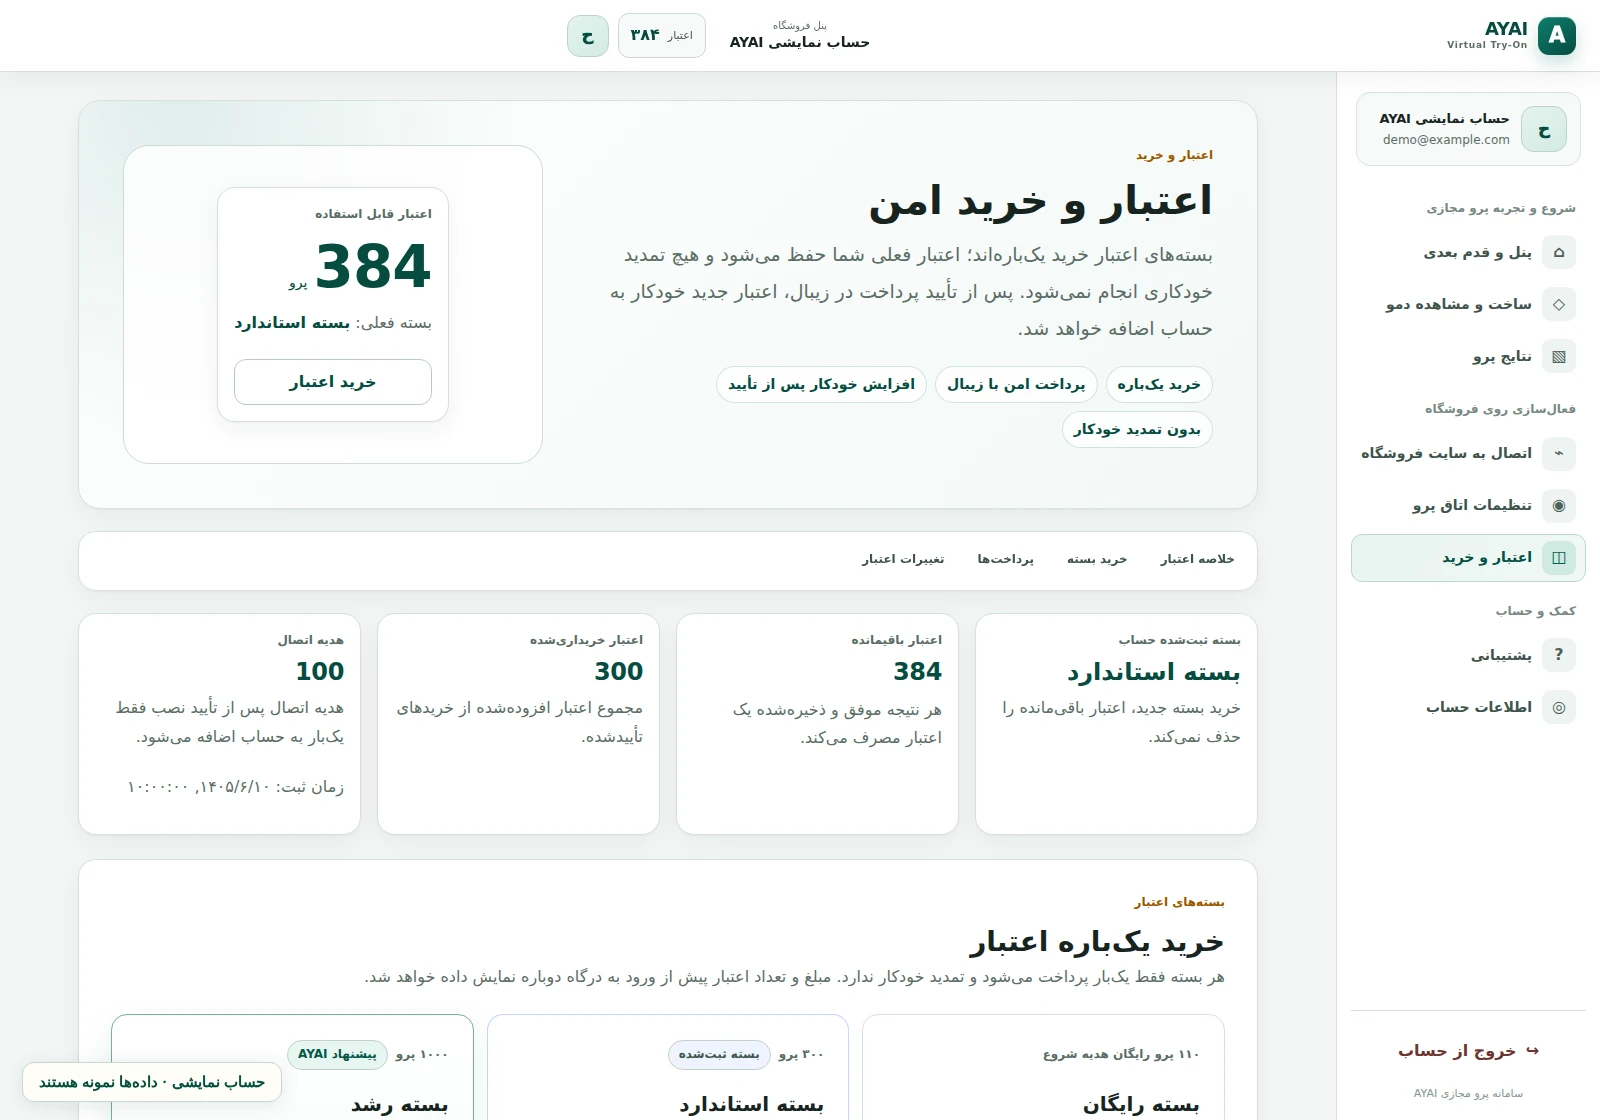Click the پرداخت امن با زیبال chip
1600x1120 pixels.
pyautogui.click(x=1016, y=385)
